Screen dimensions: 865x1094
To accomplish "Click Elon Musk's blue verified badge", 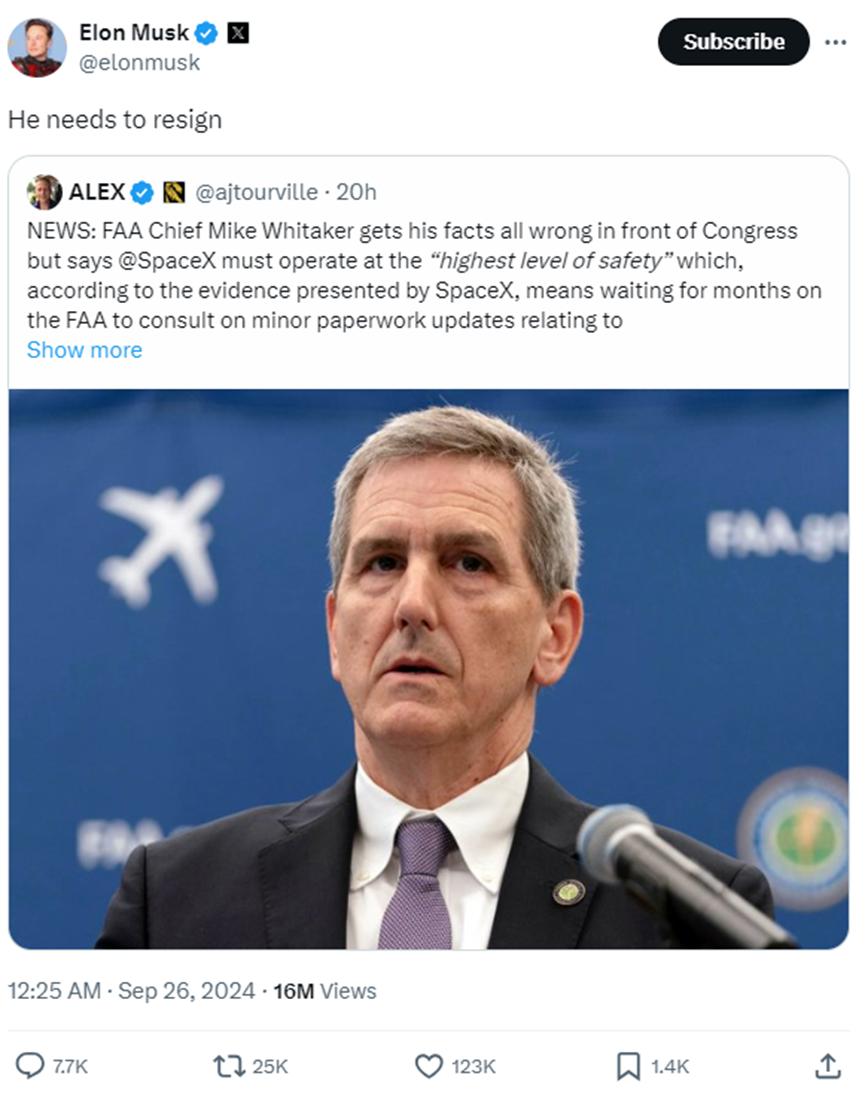I will coord(206,33).
